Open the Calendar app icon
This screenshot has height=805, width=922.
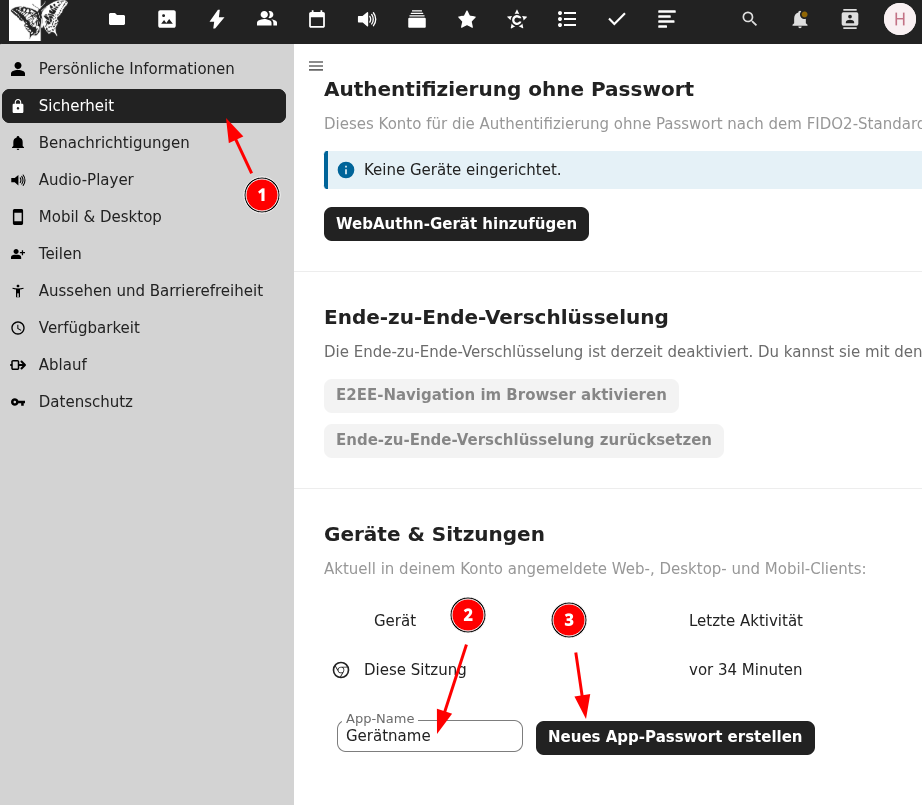317,19
